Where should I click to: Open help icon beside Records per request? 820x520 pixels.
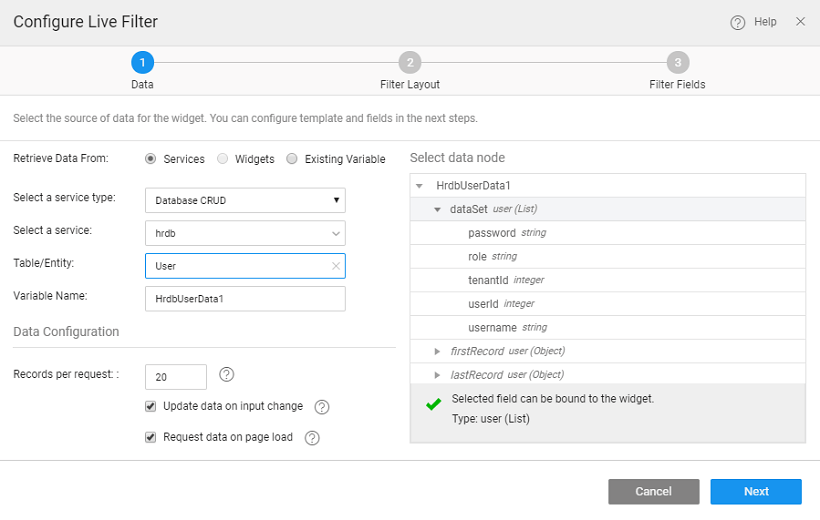pos(226,375)
